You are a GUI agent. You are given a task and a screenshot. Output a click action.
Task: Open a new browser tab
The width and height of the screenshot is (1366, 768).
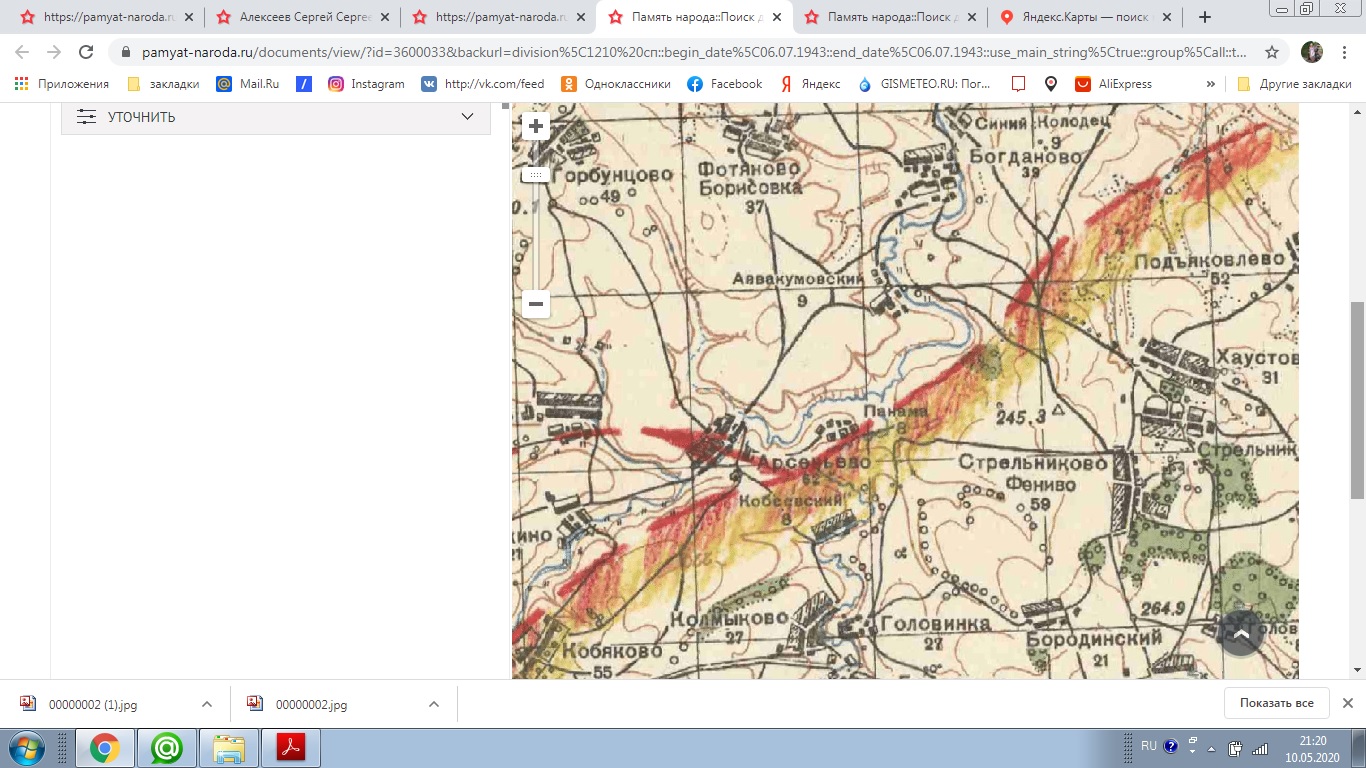tap(1205, 17)
